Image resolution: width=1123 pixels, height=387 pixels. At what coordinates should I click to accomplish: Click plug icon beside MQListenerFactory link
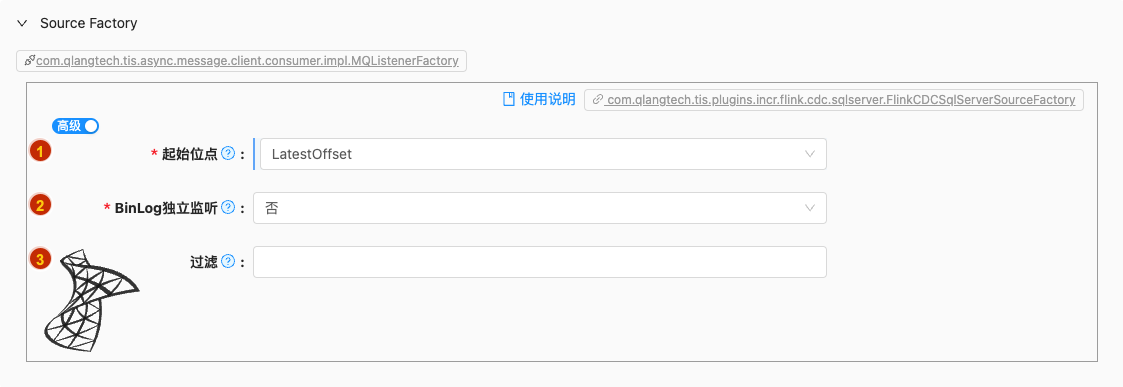(x=29, y=61)
